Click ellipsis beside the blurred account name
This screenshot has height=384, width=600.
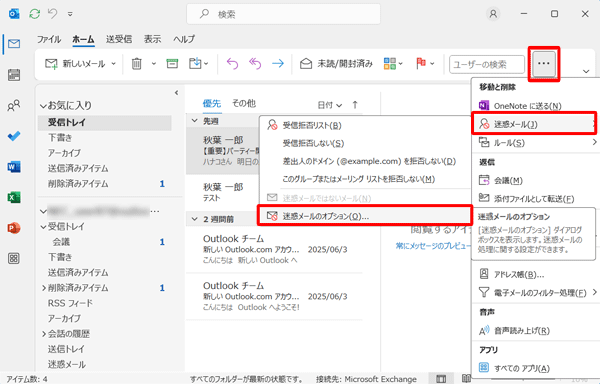(155, 211)
